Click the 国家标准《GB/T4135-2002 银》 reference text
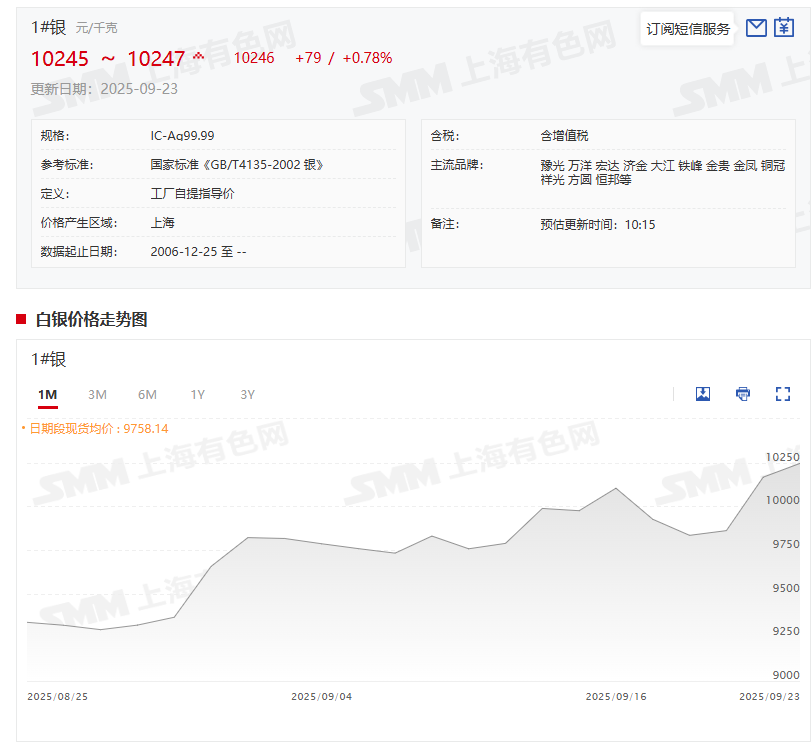 point(237,165)
